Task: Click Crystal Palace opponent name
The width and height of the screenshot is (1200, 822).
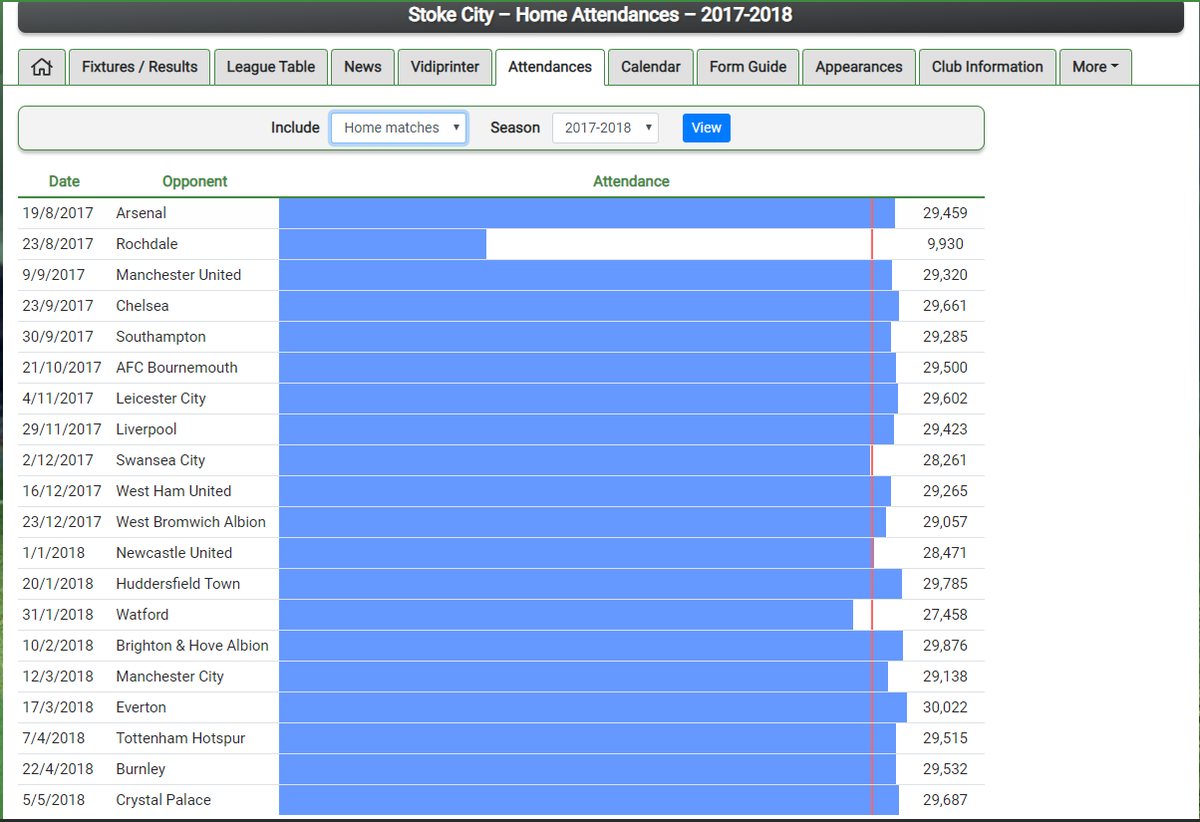Action: (x=163, y=800)
